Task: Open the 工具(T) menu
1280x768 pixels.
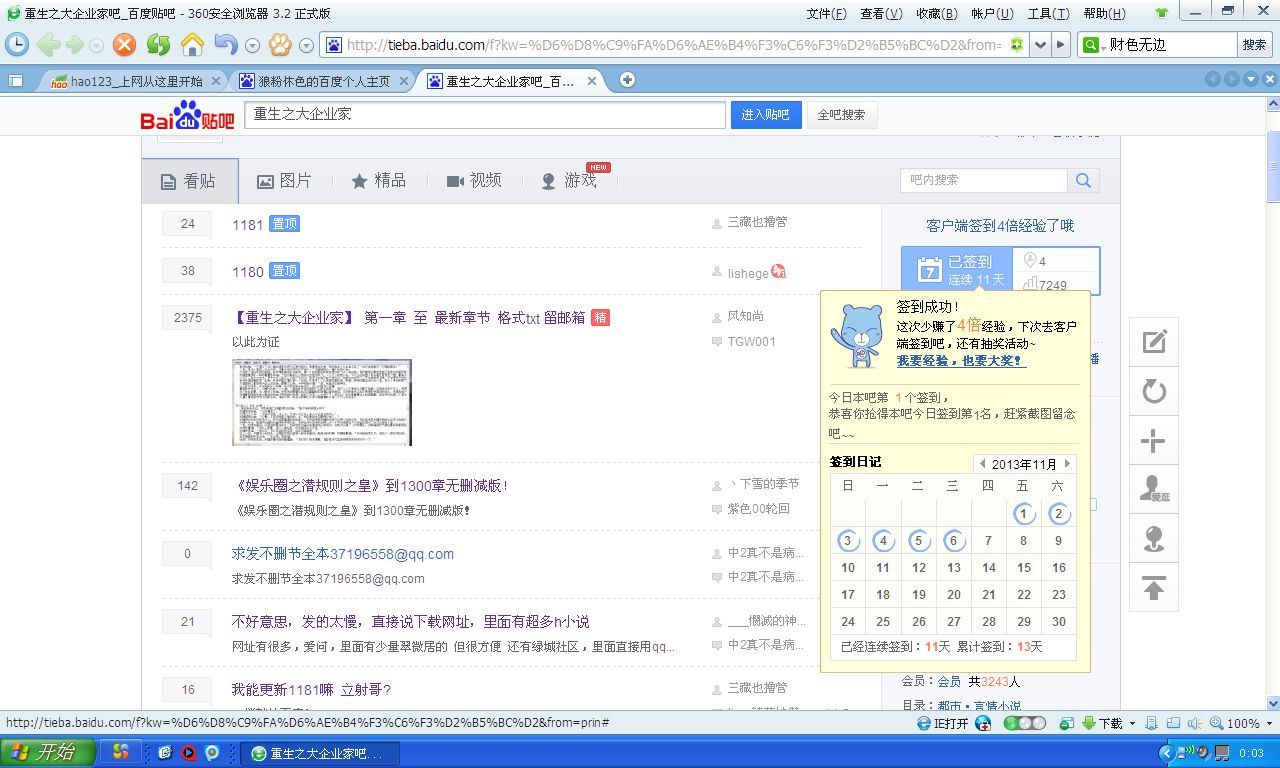Action: tap(1048, 13)
